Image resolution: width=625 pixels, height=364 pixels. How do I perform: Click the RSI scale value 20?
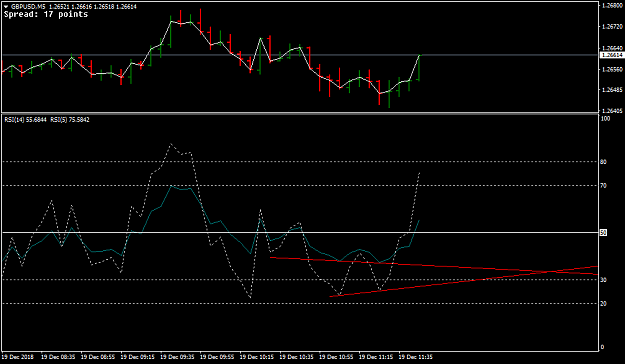point(603,304)
